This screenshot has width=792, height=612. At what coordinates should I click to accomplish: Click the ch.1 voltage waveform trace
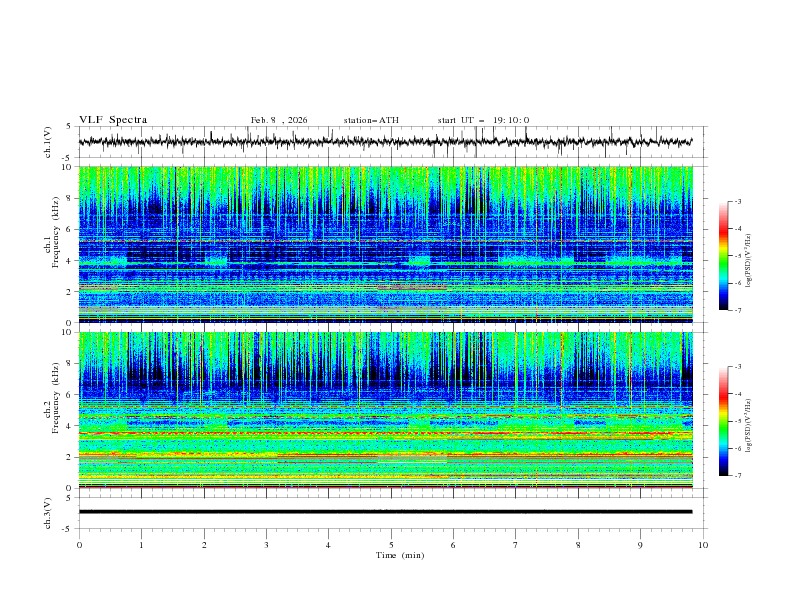[x=385, y=142]
